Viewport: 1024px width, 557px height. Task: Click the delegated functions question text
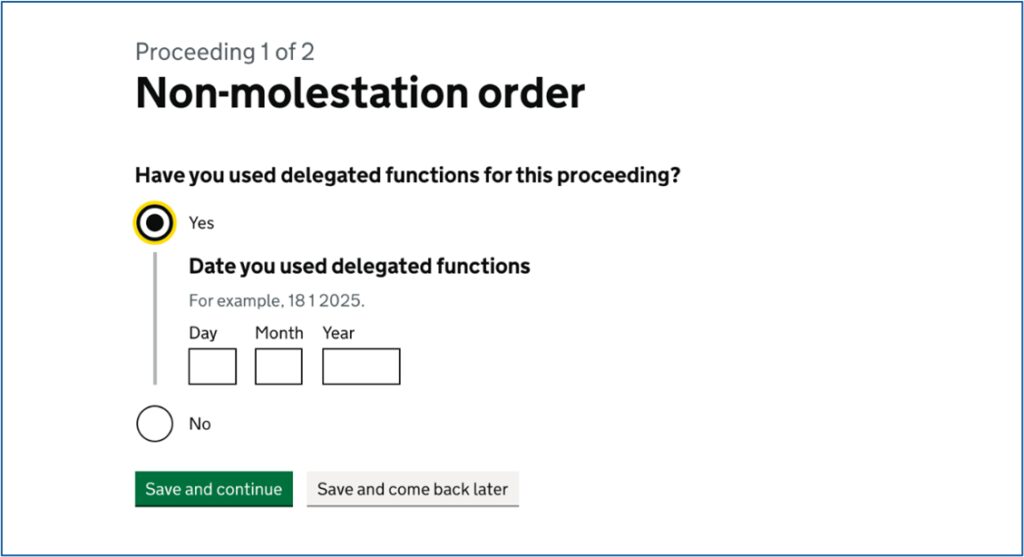pos(407,176)
